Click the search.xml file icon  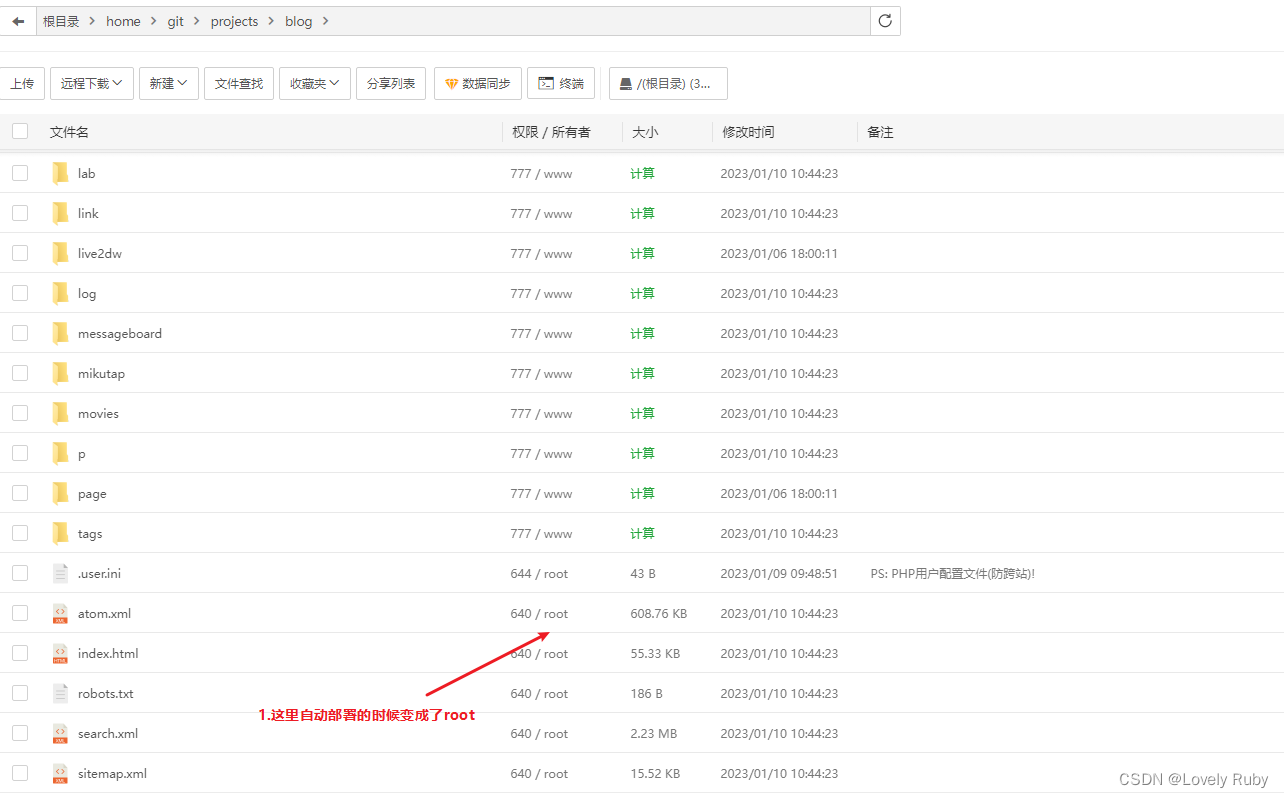[x=60, y=733]
